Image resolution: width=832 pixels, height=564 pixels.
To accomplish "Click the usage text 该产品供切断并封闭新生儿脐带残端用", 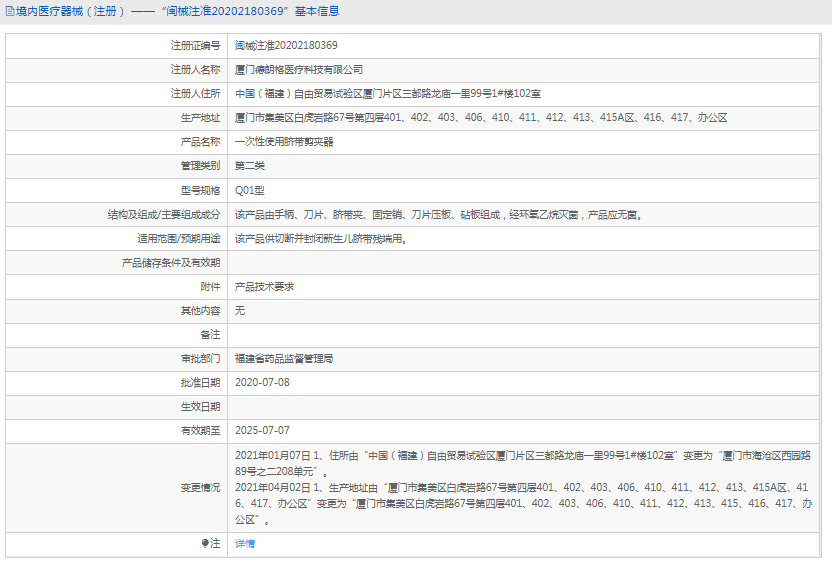I will pos(321,238).
